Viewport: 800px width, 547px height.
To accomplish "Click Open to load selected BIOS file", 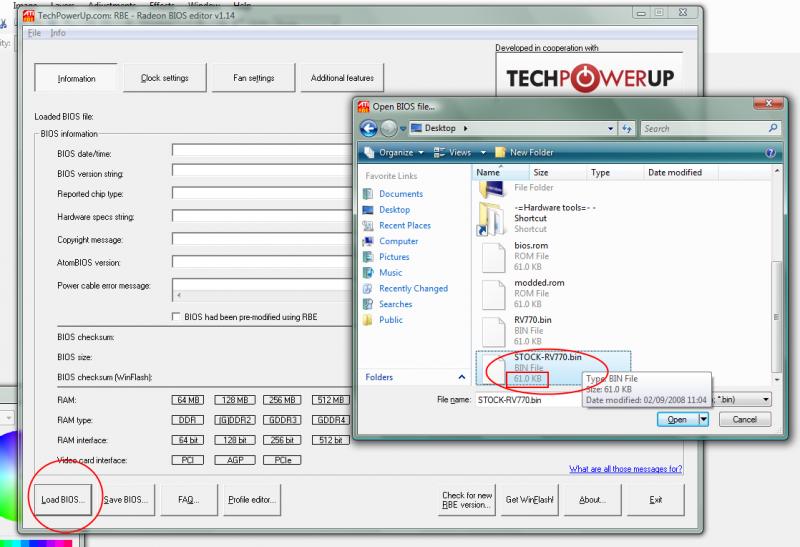I will click(678, 419).
